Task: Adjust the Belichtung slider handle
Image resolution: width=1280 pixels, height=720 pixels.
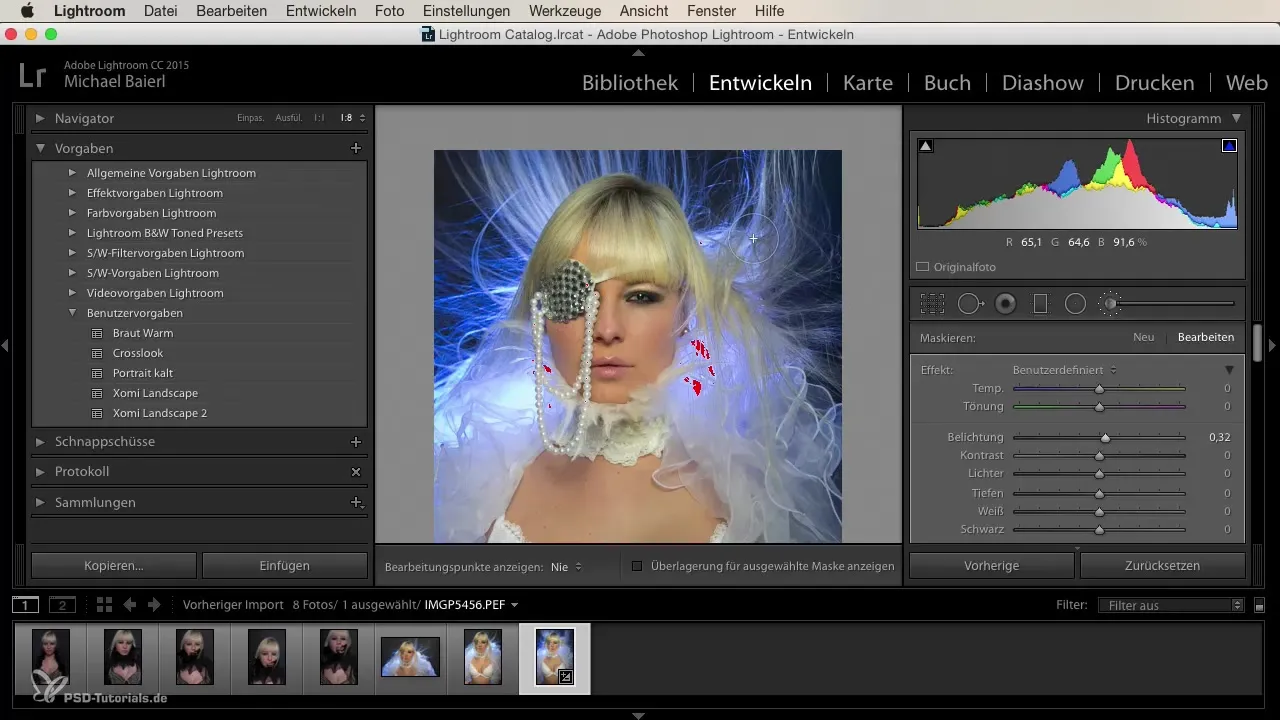Action: click(1106, 437)
